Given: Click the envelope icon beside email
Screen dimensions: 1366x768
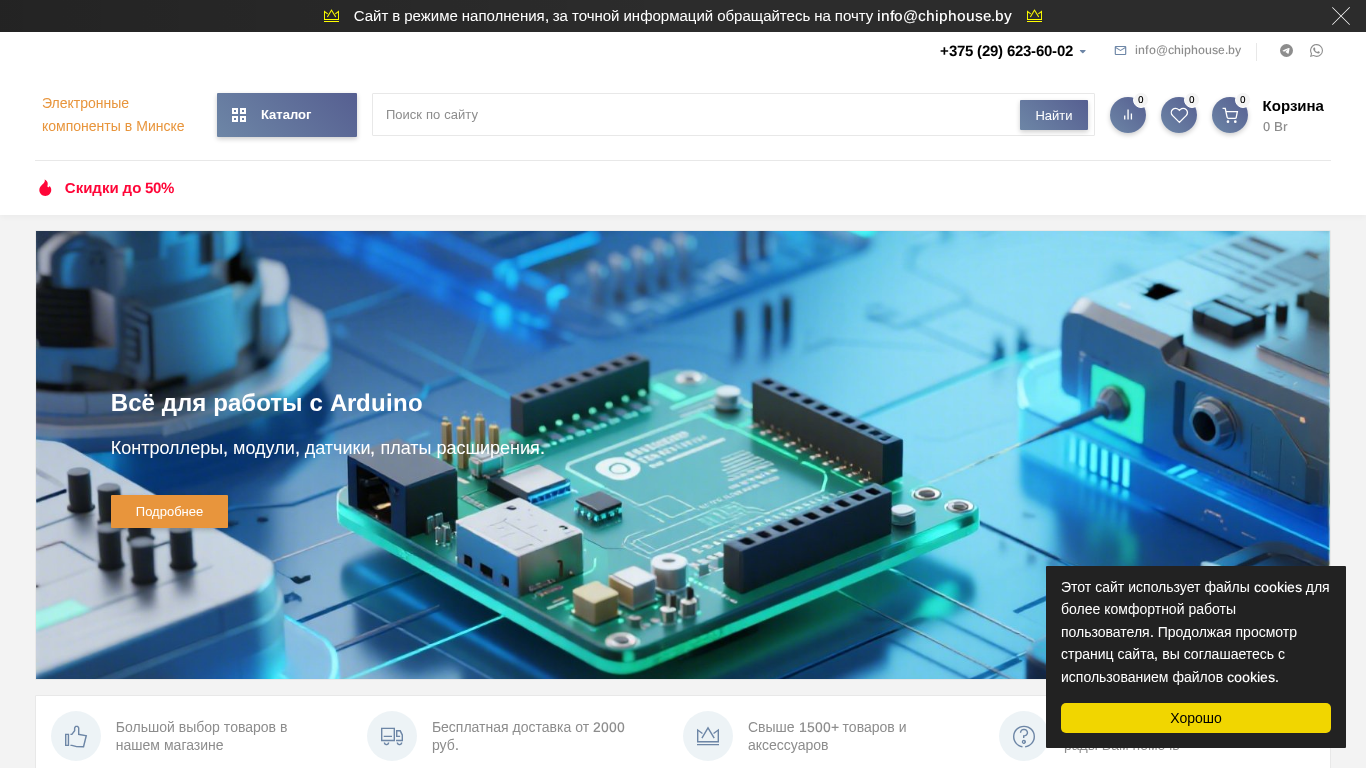Looking at the screenshot, I should tap(1120, 51).
